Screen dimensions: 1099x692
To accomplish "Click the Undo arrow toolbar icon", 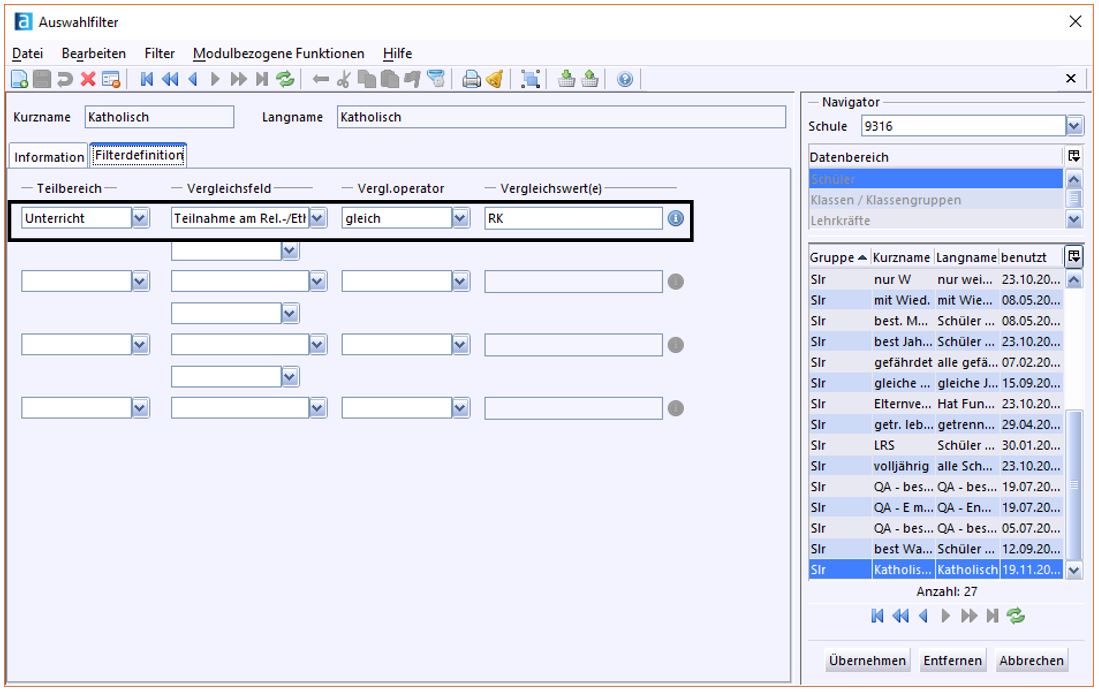I will [65, 79].
